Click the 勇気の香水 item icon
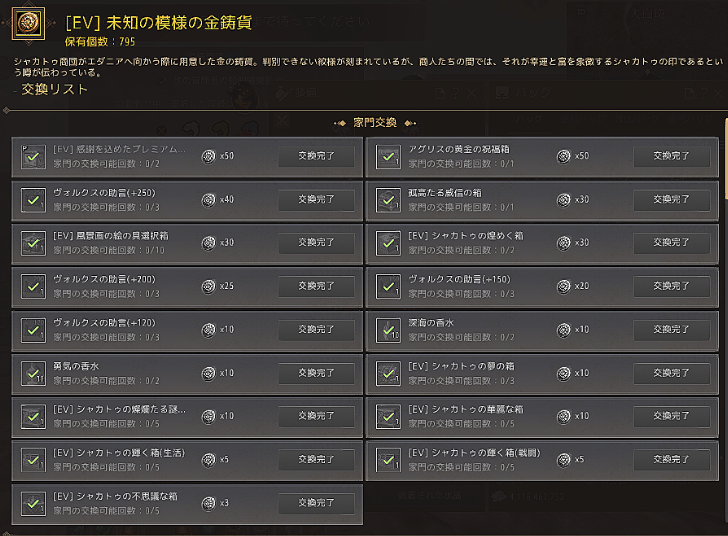Image resolution: width=728 pixels, height=536 pixels. coord(34,373)
